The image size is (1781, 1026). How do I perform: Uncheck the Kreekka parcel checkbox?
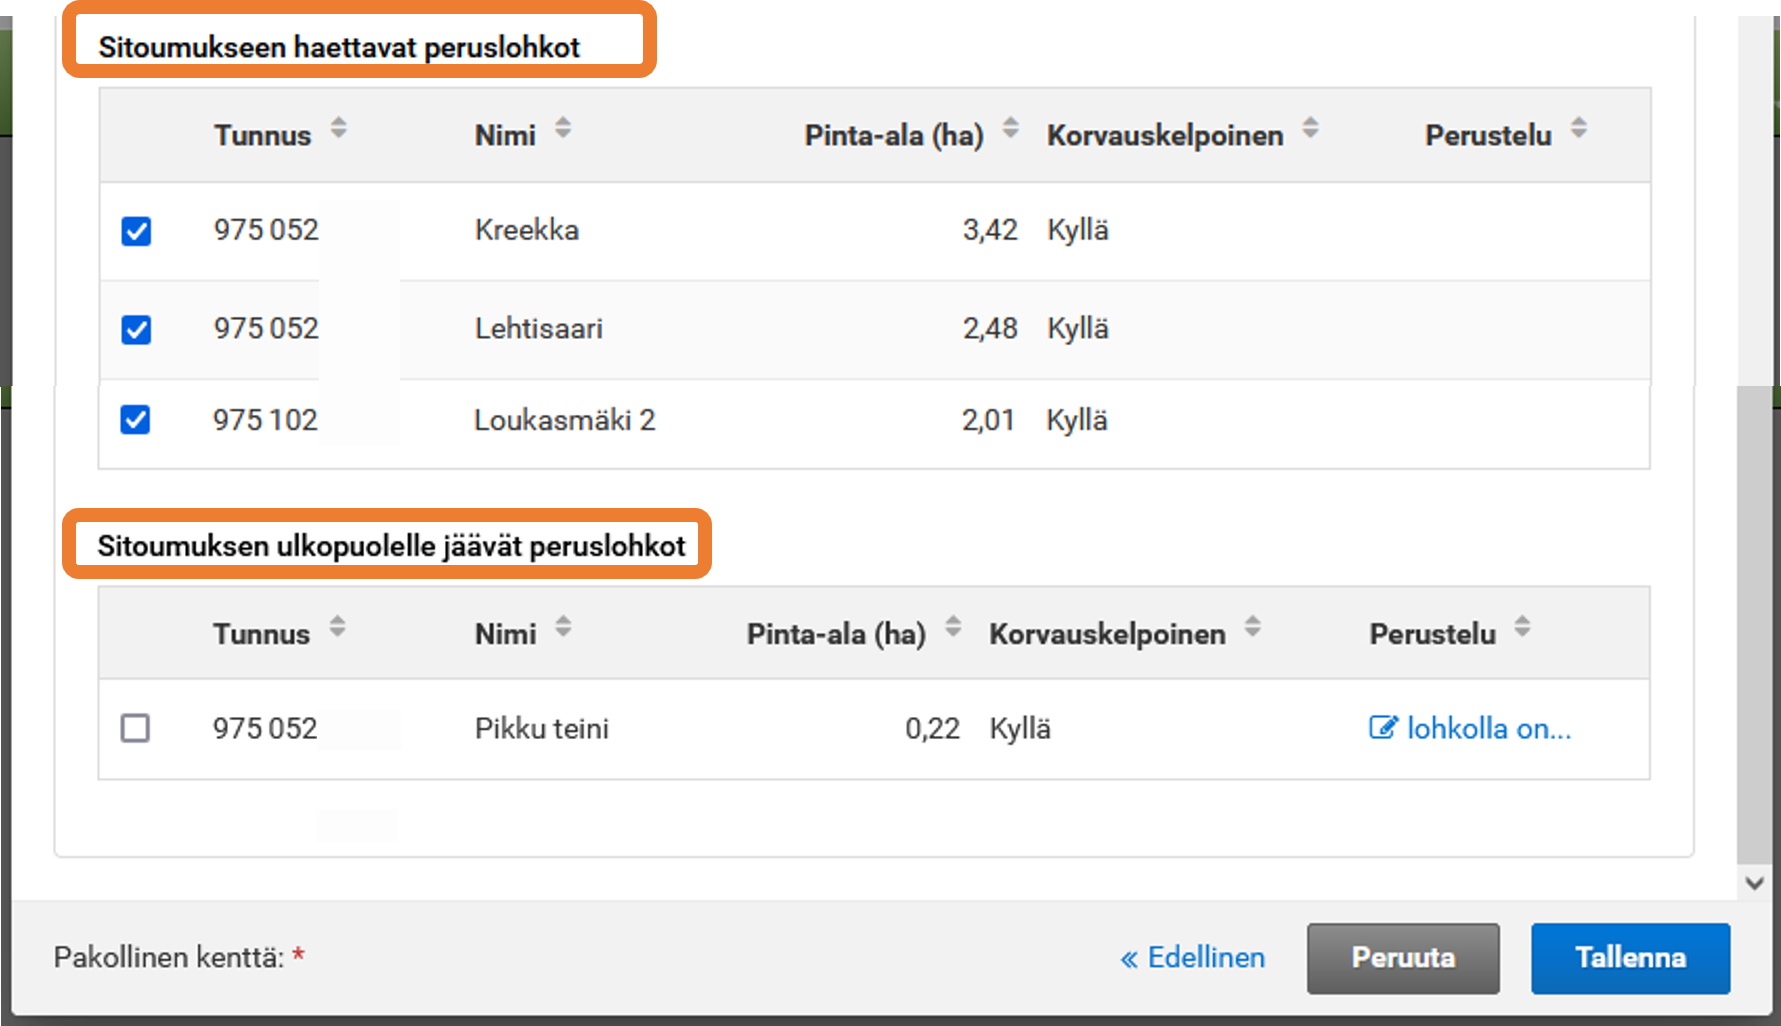[x=136, y=231]
